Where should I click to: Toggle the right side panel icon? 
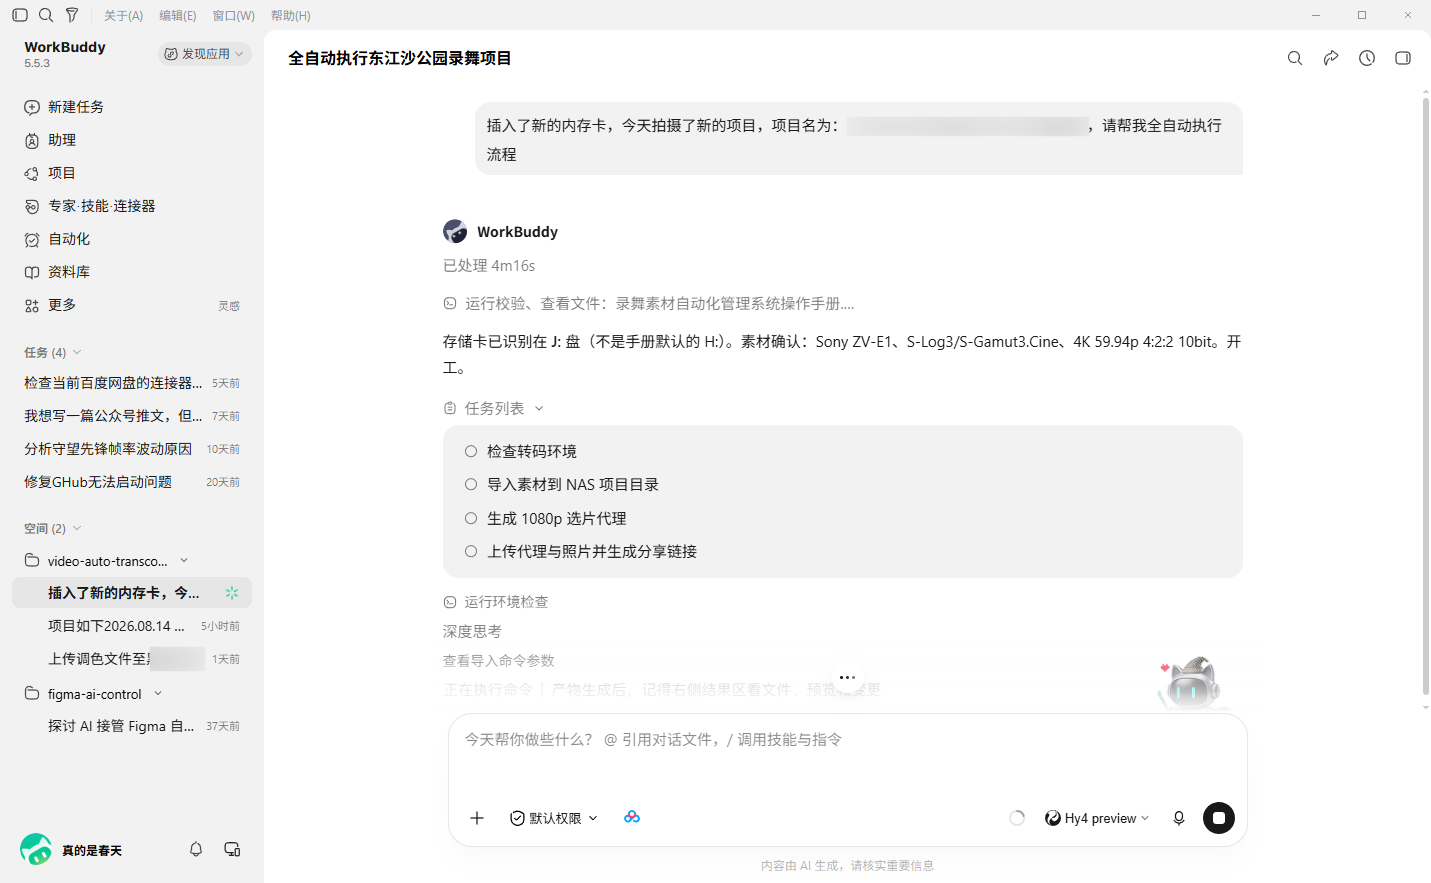pos(1403,58)
